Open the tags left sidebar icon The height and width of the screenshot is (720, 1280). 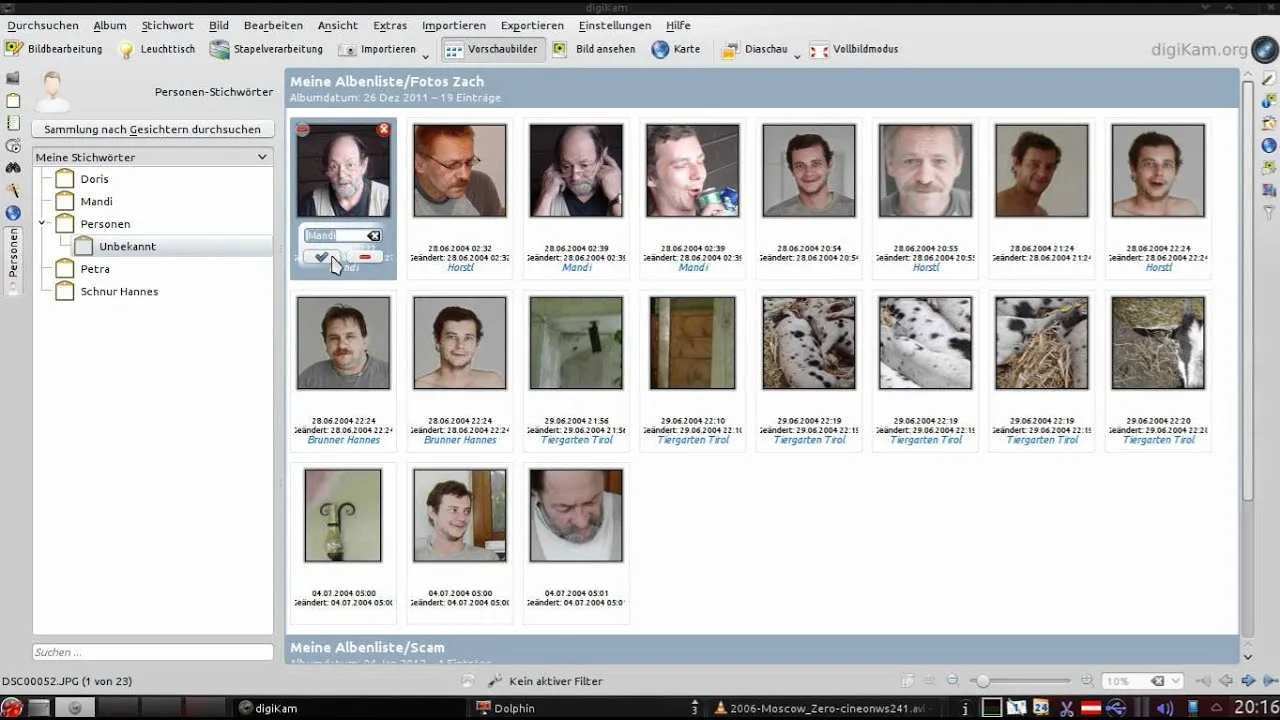point(13,100)
